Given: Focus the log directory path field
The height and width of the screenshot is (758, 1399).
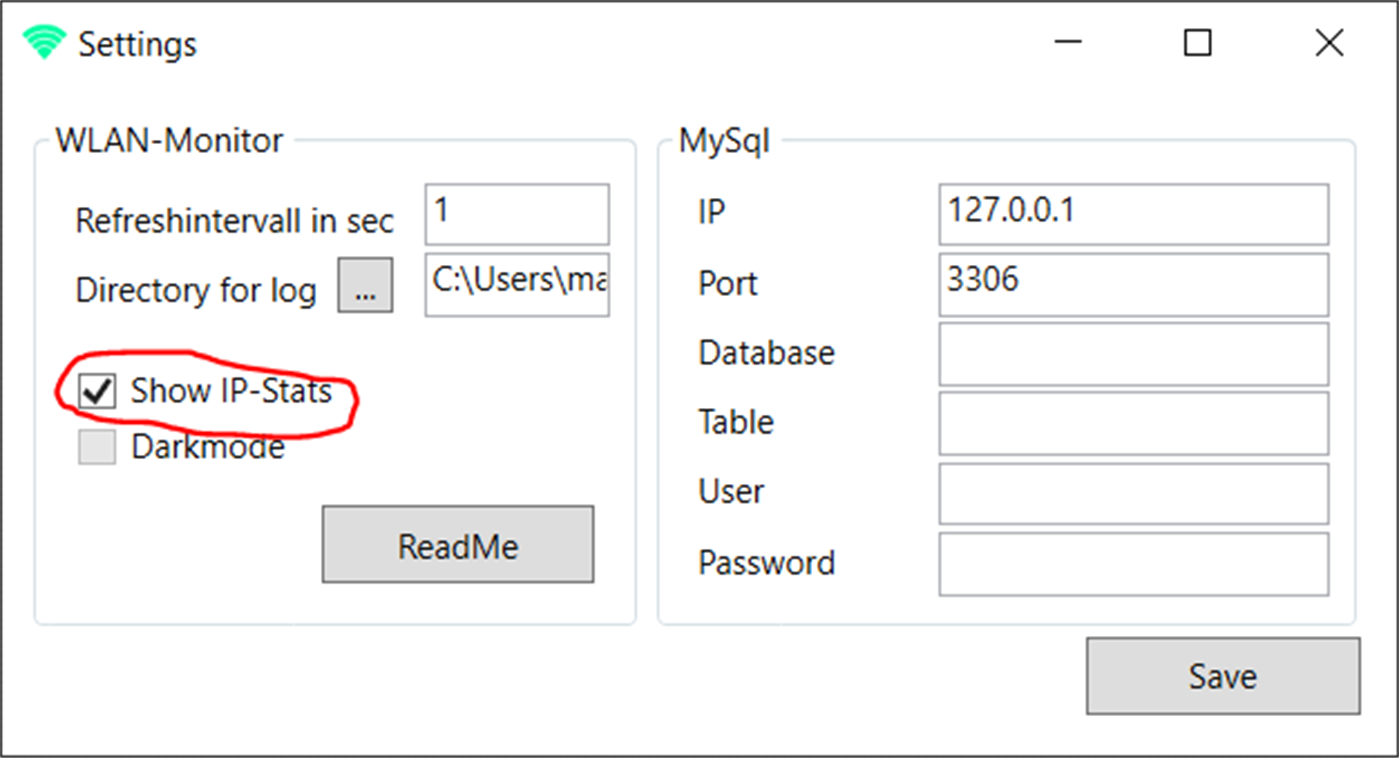Looking at the screenshot, I should click(x=516, y=284).
